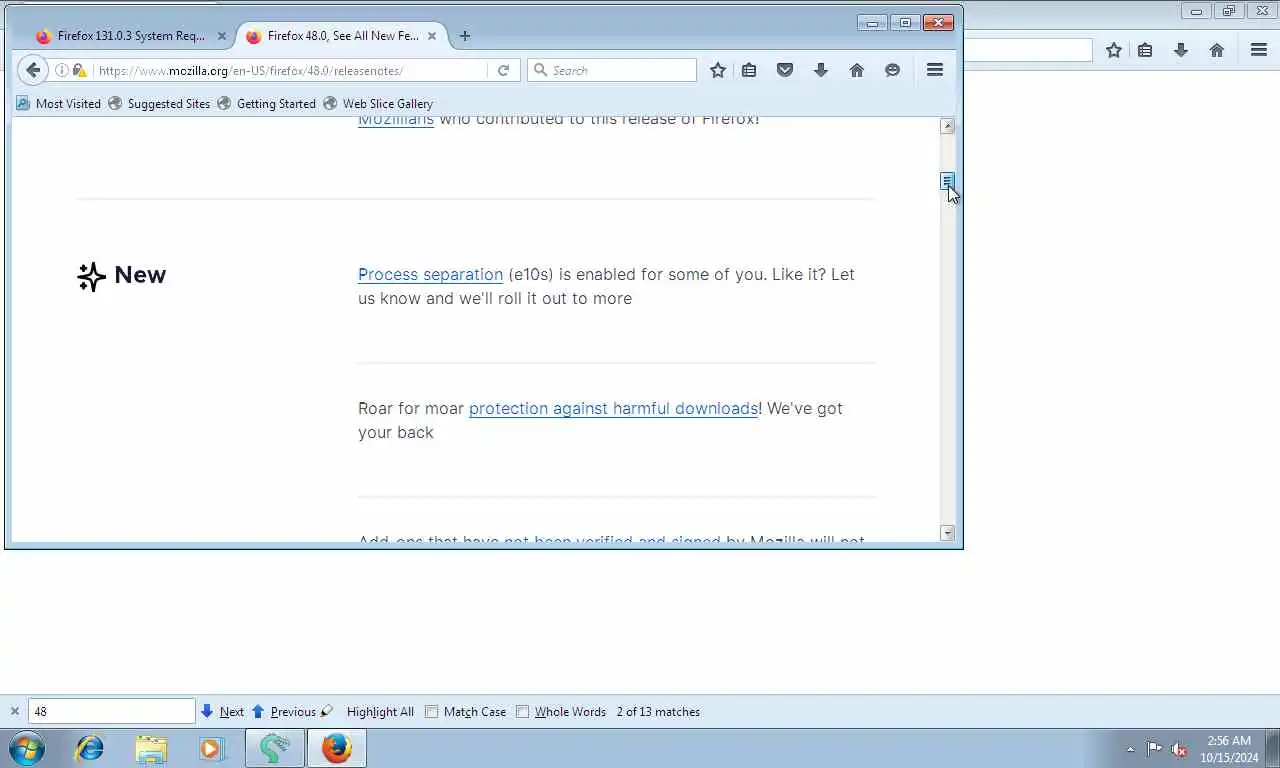The height and width of the screenshot is (768, 1280).
Task: Hamburger menu in the background window
Action: pos(1259,50)
